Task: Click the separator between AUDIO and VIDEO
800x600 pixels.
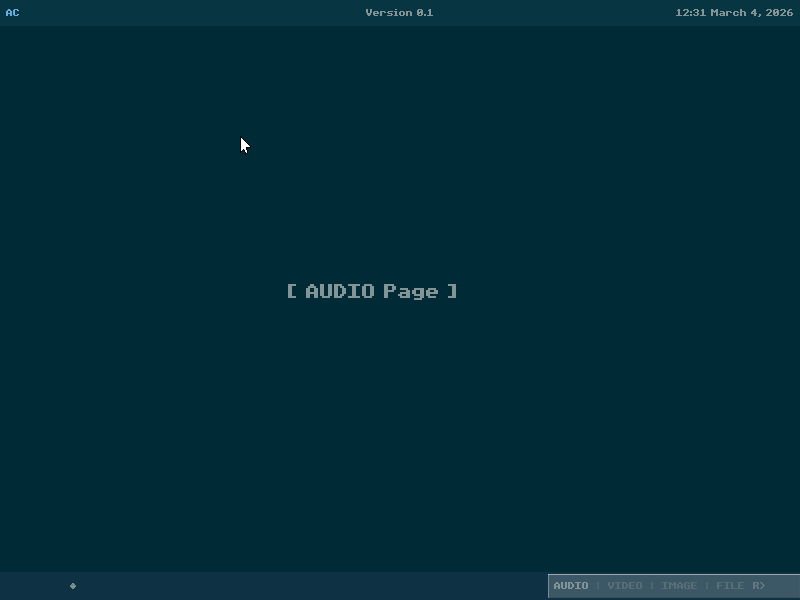Action: click(598, 586)
